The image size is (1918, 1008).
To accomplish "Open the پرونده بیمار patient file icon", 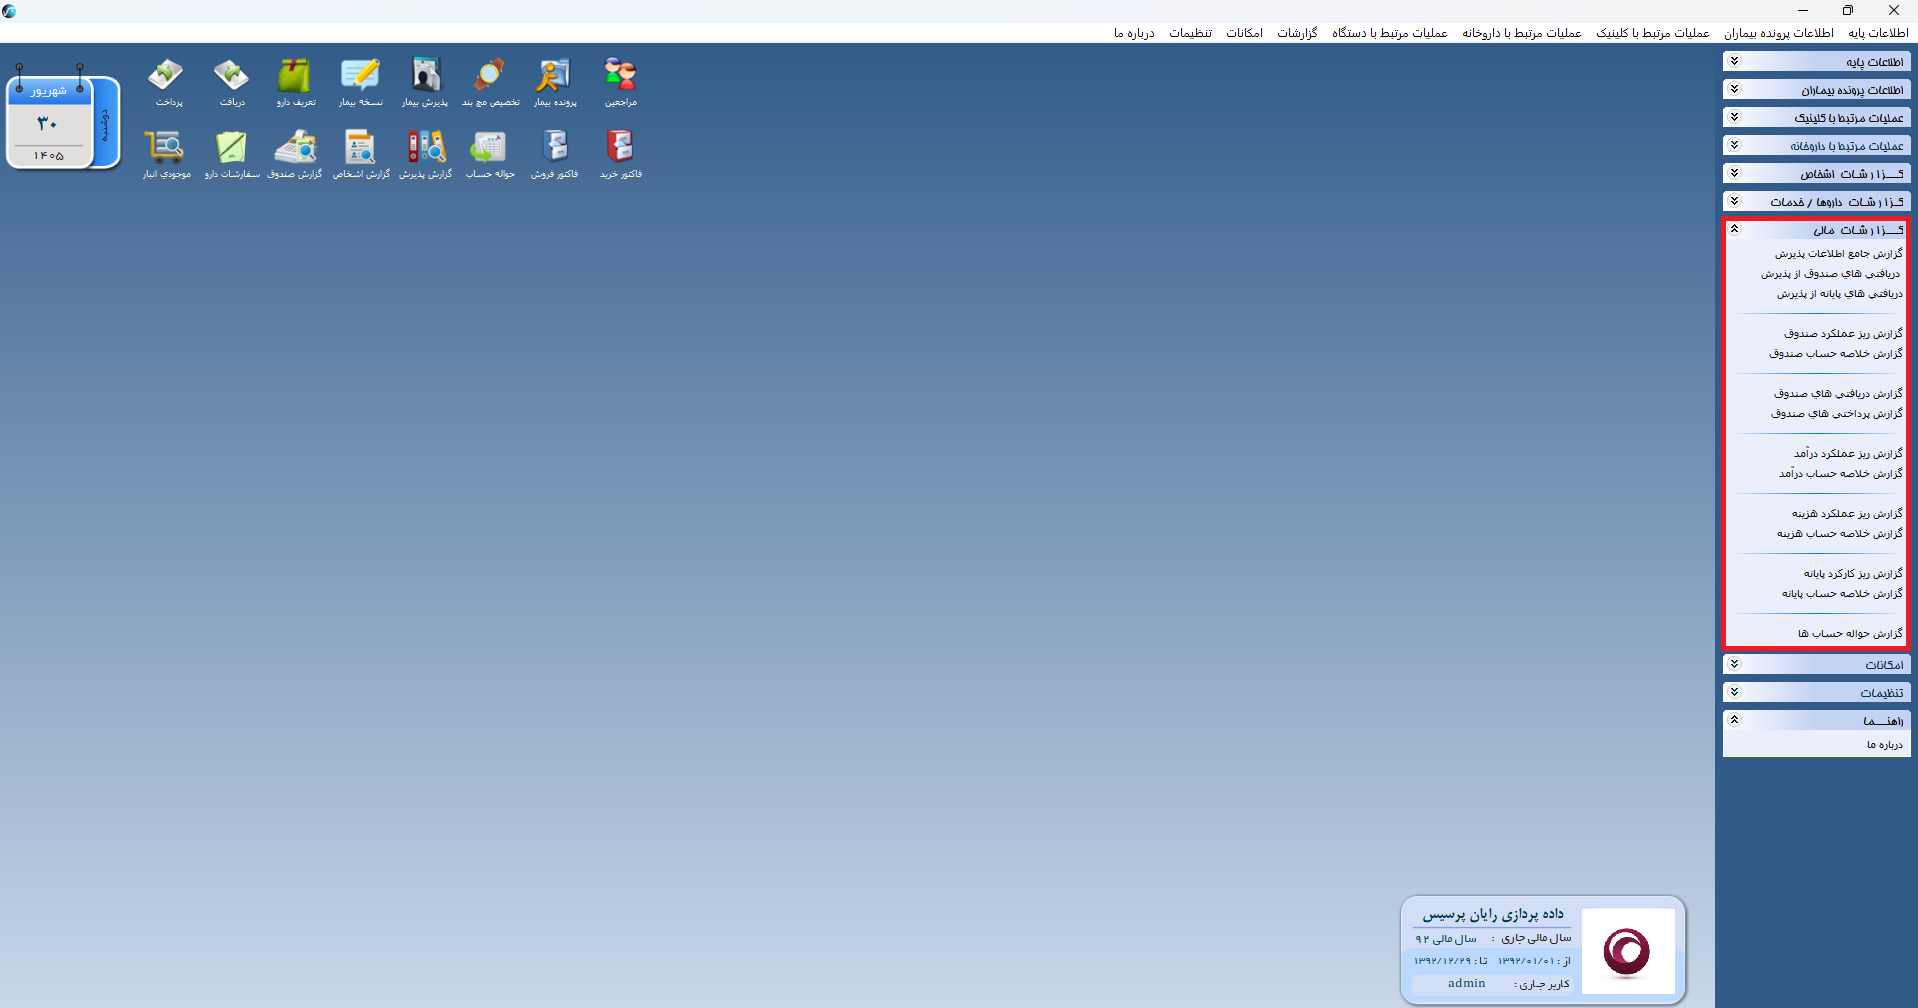I will [555, 81].
